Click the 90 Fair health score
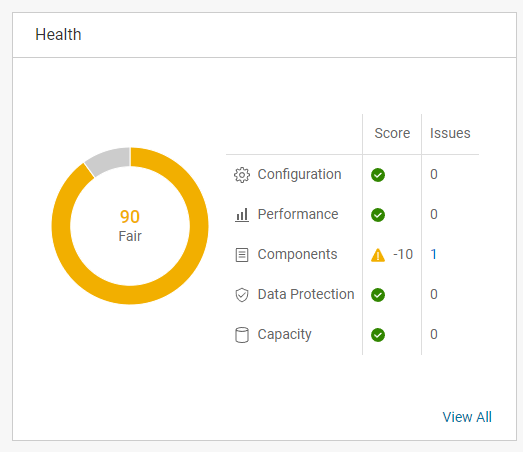 130,226
